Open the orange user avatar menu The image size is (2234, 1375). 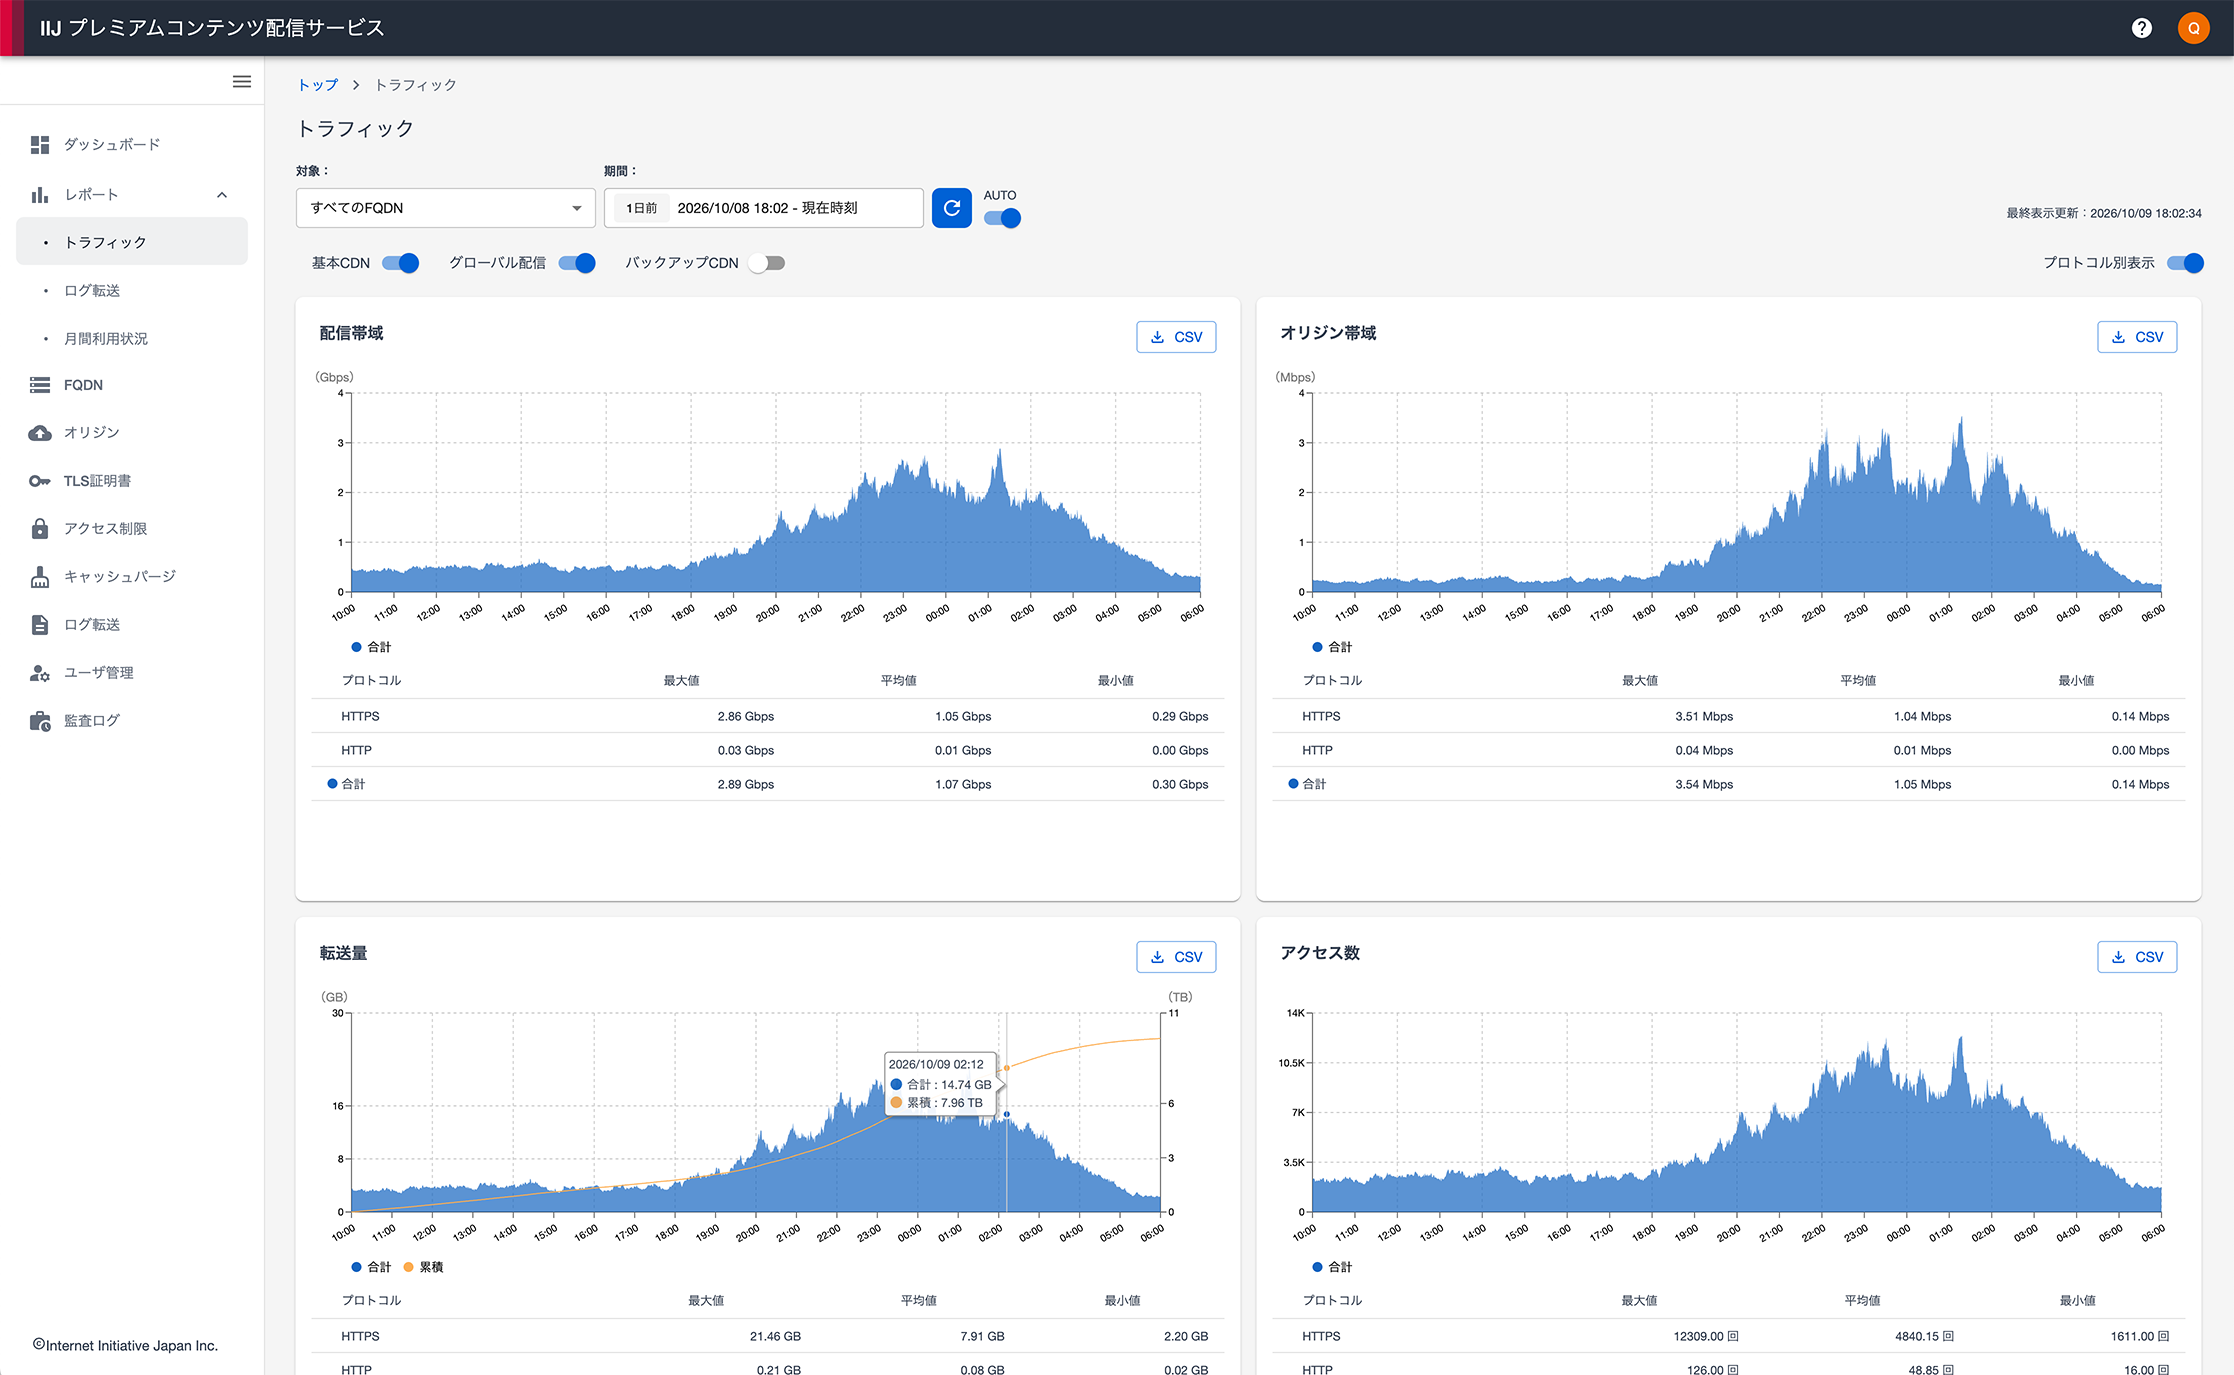pyautogui.click(x=2193, y=28)
